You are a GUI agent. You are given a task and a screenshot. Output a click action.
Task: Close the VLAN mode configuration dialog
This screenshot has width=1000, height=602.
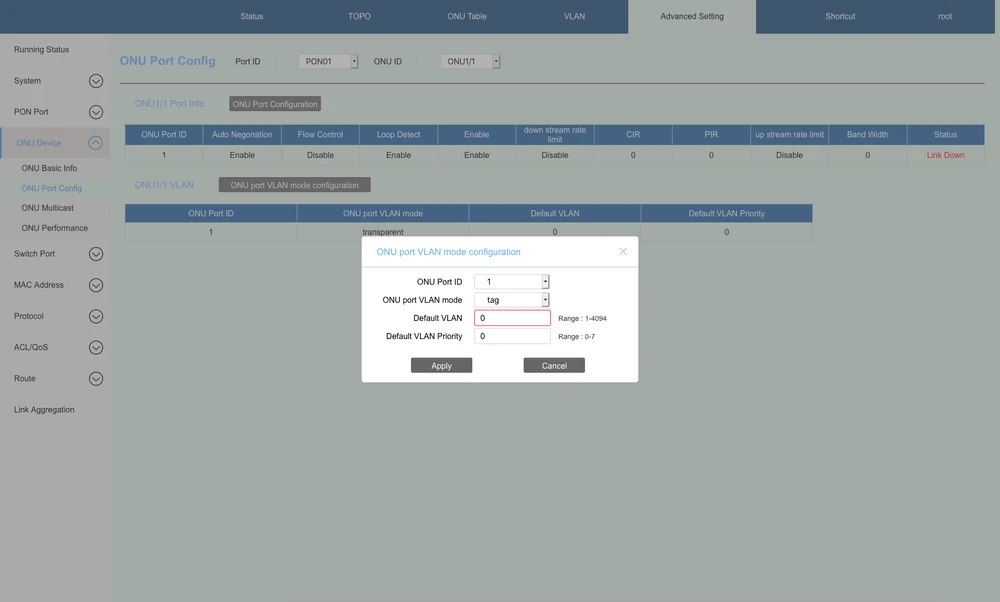[623, 252]
